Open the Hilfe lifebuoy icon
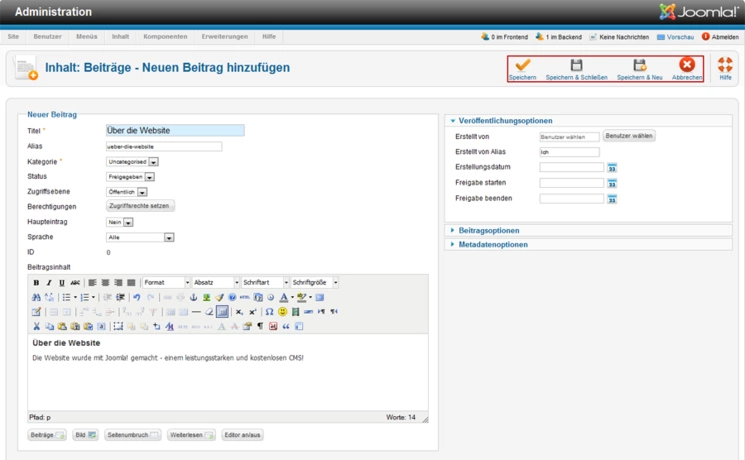Screen dimensions: 745x460 coord(725,66)
